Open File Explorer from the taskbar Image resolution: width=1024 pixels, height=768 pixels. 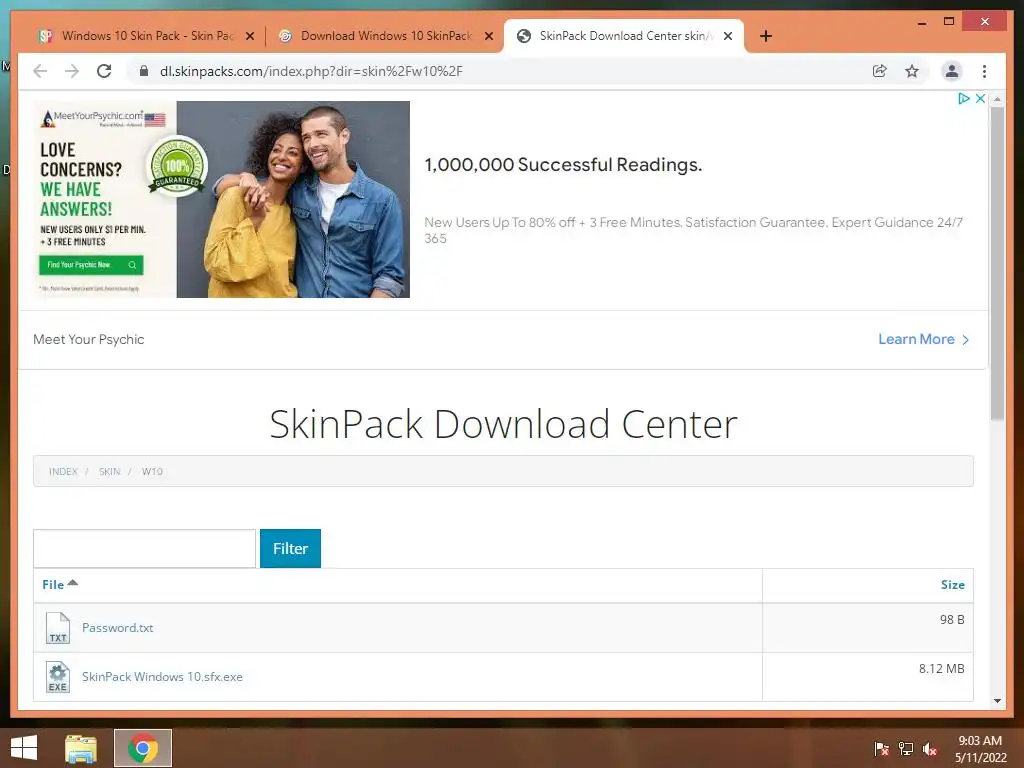[x=80, y=748]
